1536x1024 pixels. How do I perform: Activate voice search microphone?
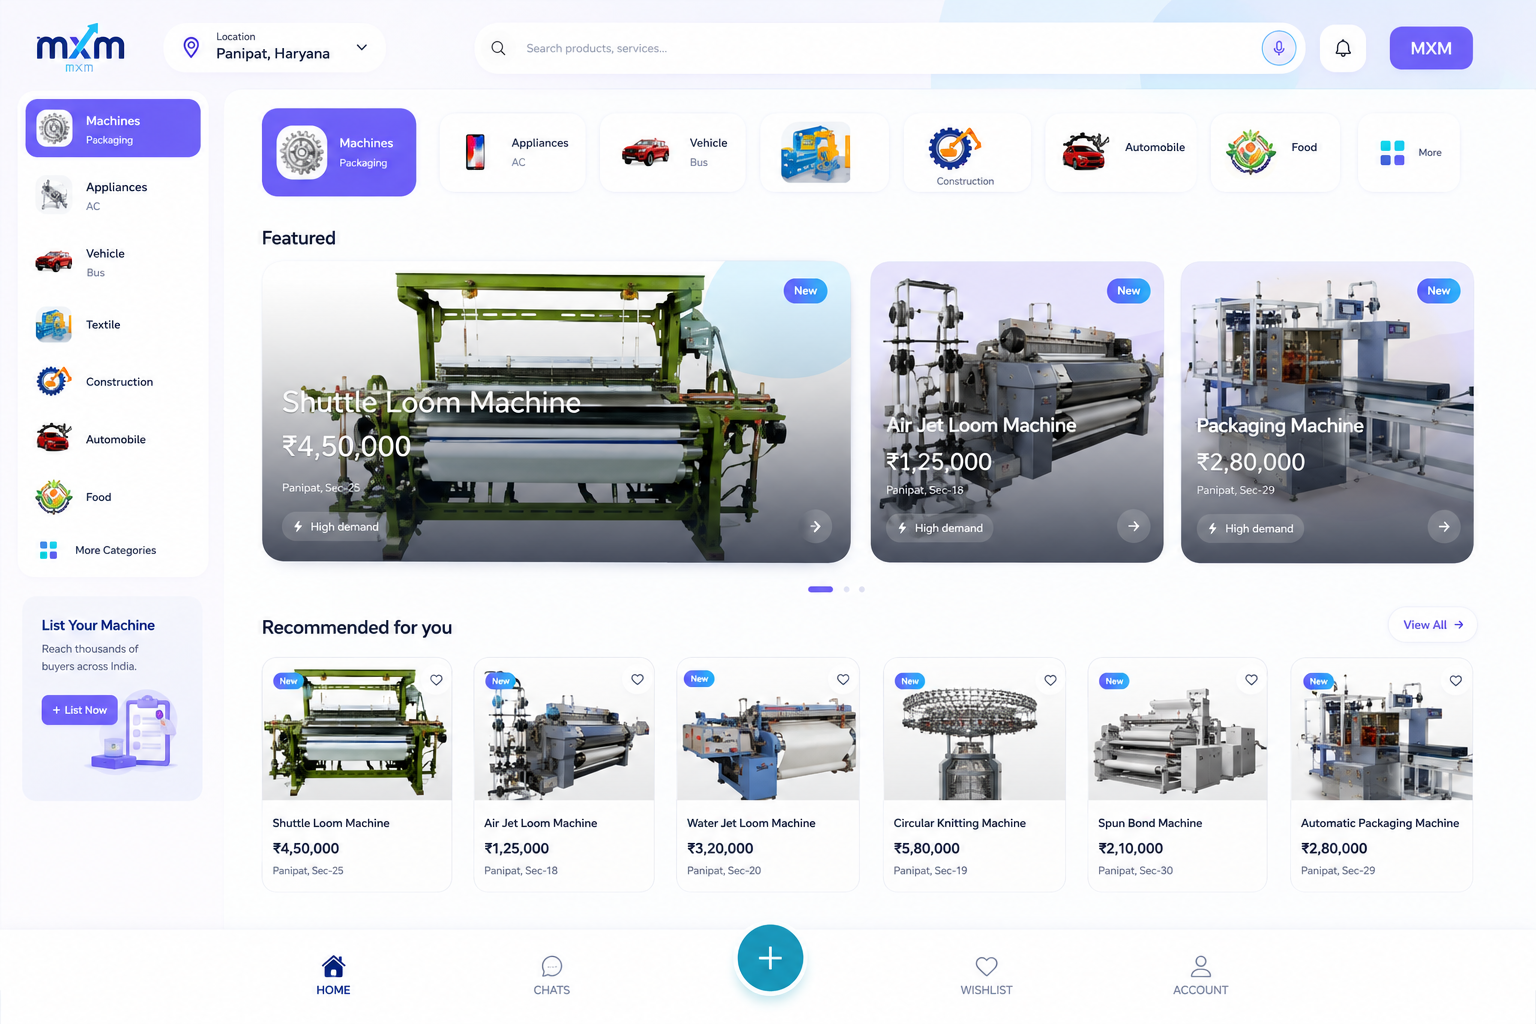[1278, 48]
